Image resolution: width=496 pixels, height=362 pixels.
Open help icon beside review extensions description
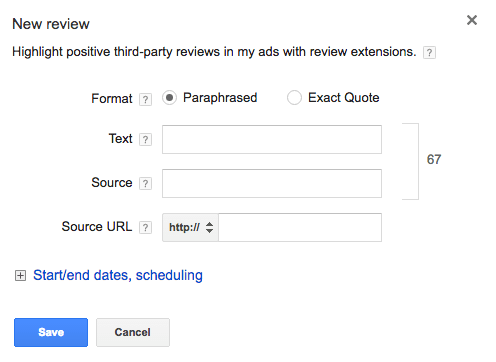(x=429, y=53)
